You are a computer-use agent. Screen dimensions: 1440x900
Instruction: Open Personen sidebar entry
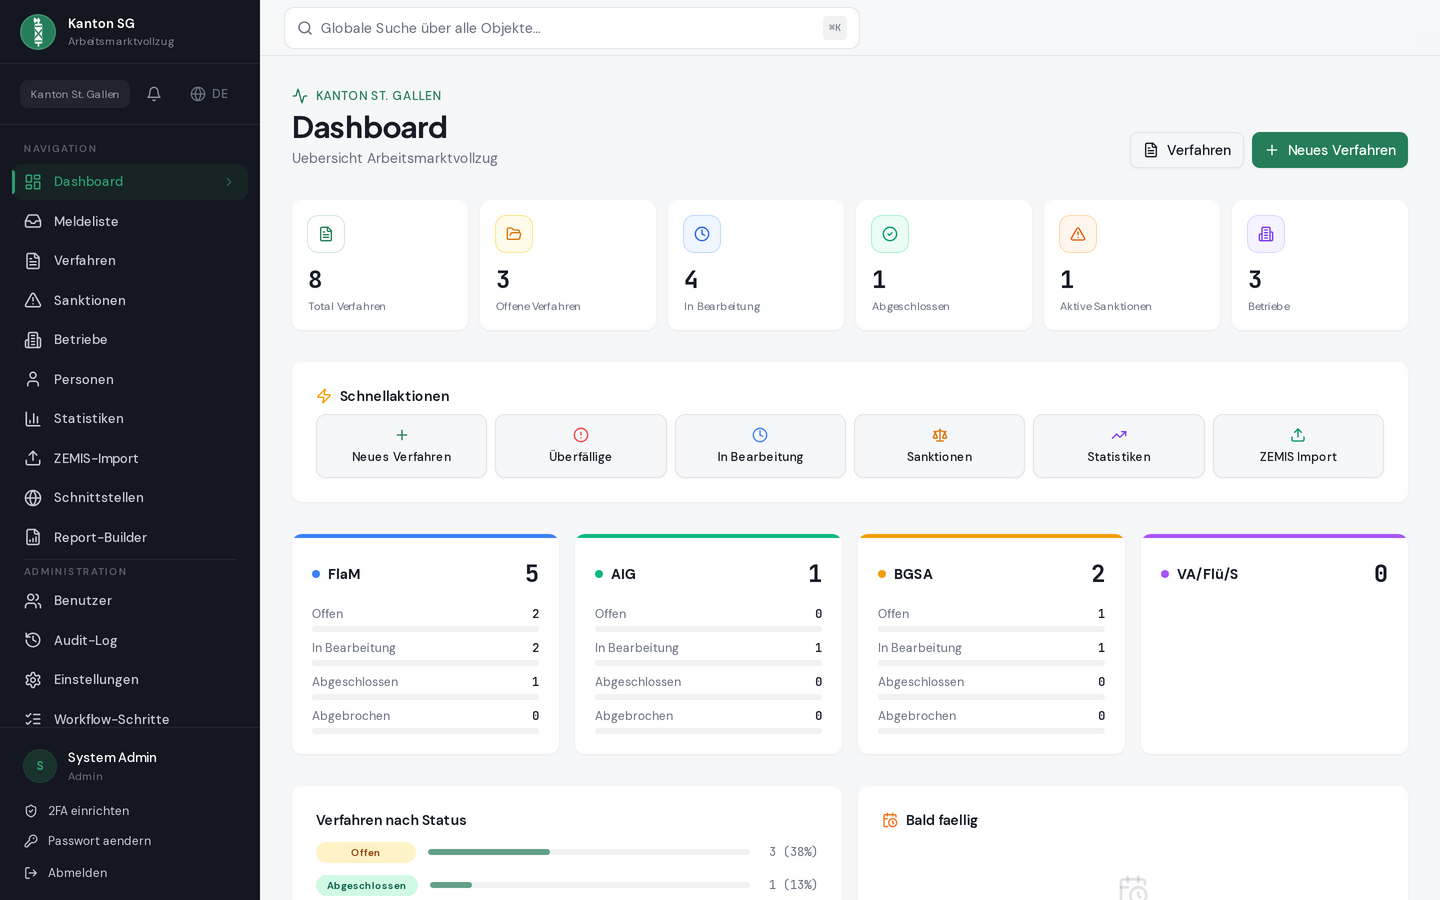pos(130,379)
